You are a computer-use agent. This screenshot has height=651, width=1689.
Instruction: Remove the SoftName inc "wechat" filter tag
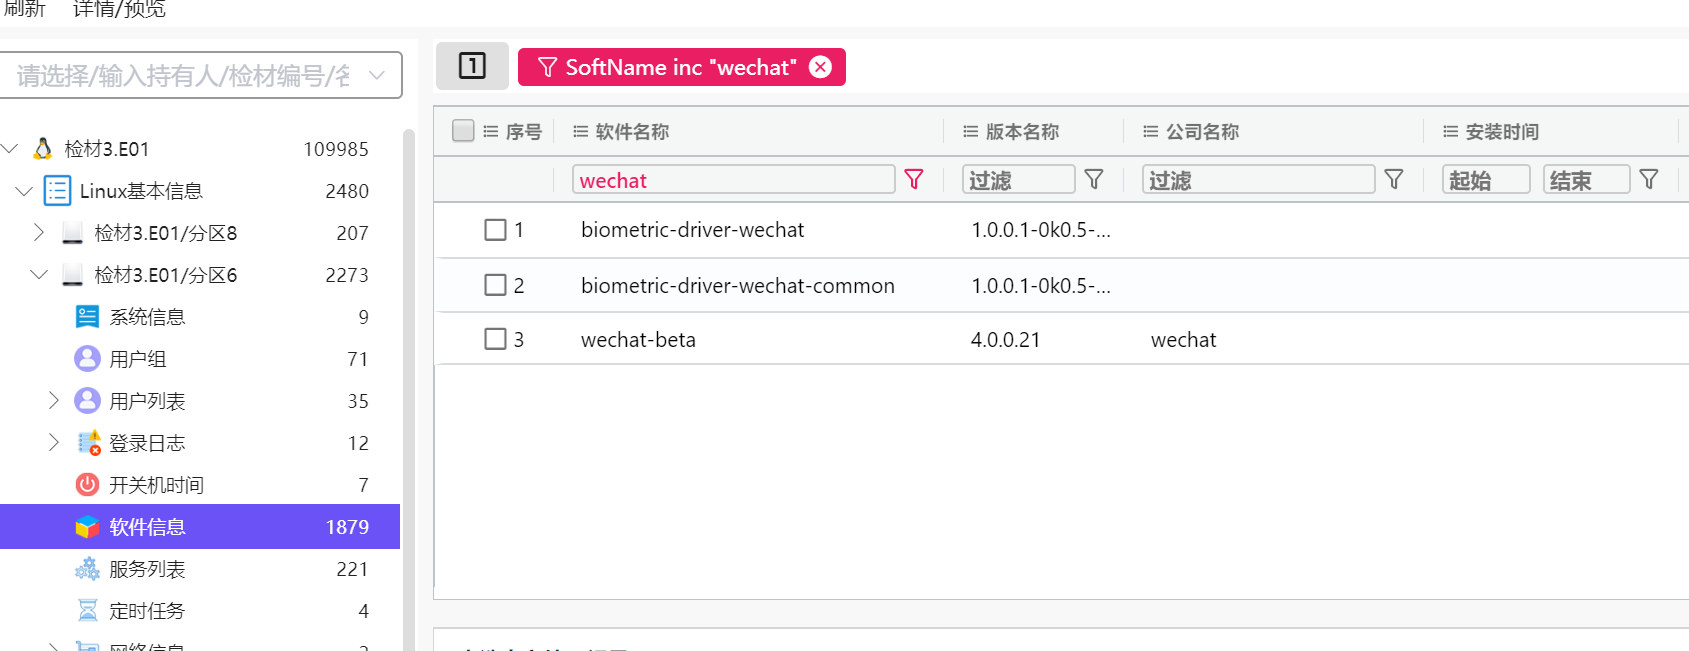coord(820,67)
